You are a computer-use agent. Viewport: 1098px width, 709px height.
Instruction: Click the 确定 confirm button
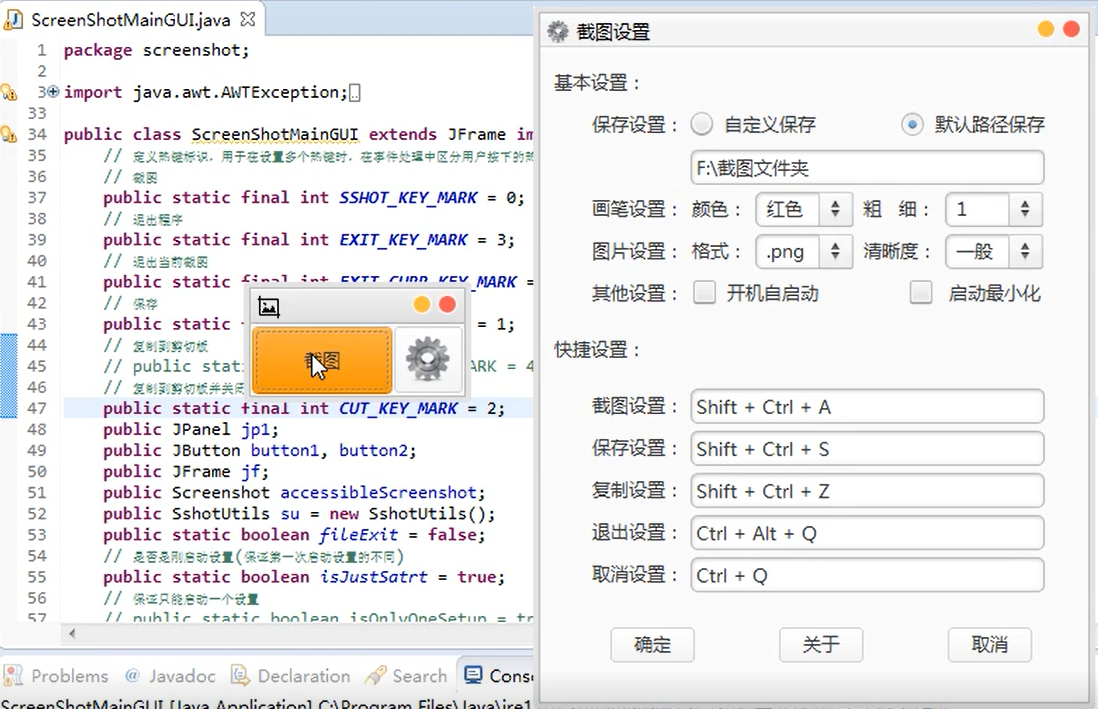(652, 645)
